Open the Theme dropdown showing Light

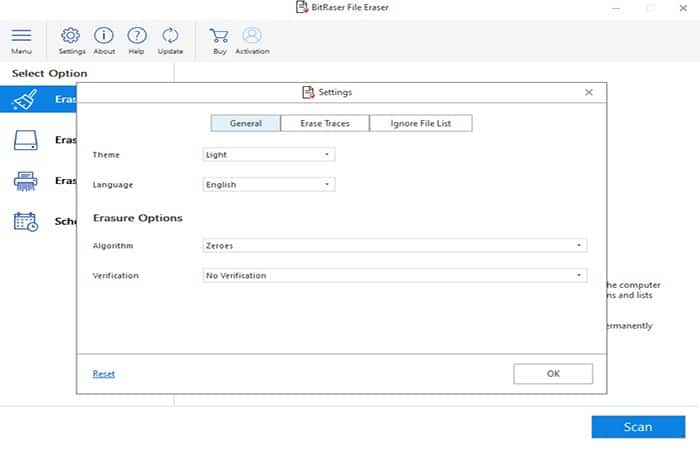[x=269, y=154]
